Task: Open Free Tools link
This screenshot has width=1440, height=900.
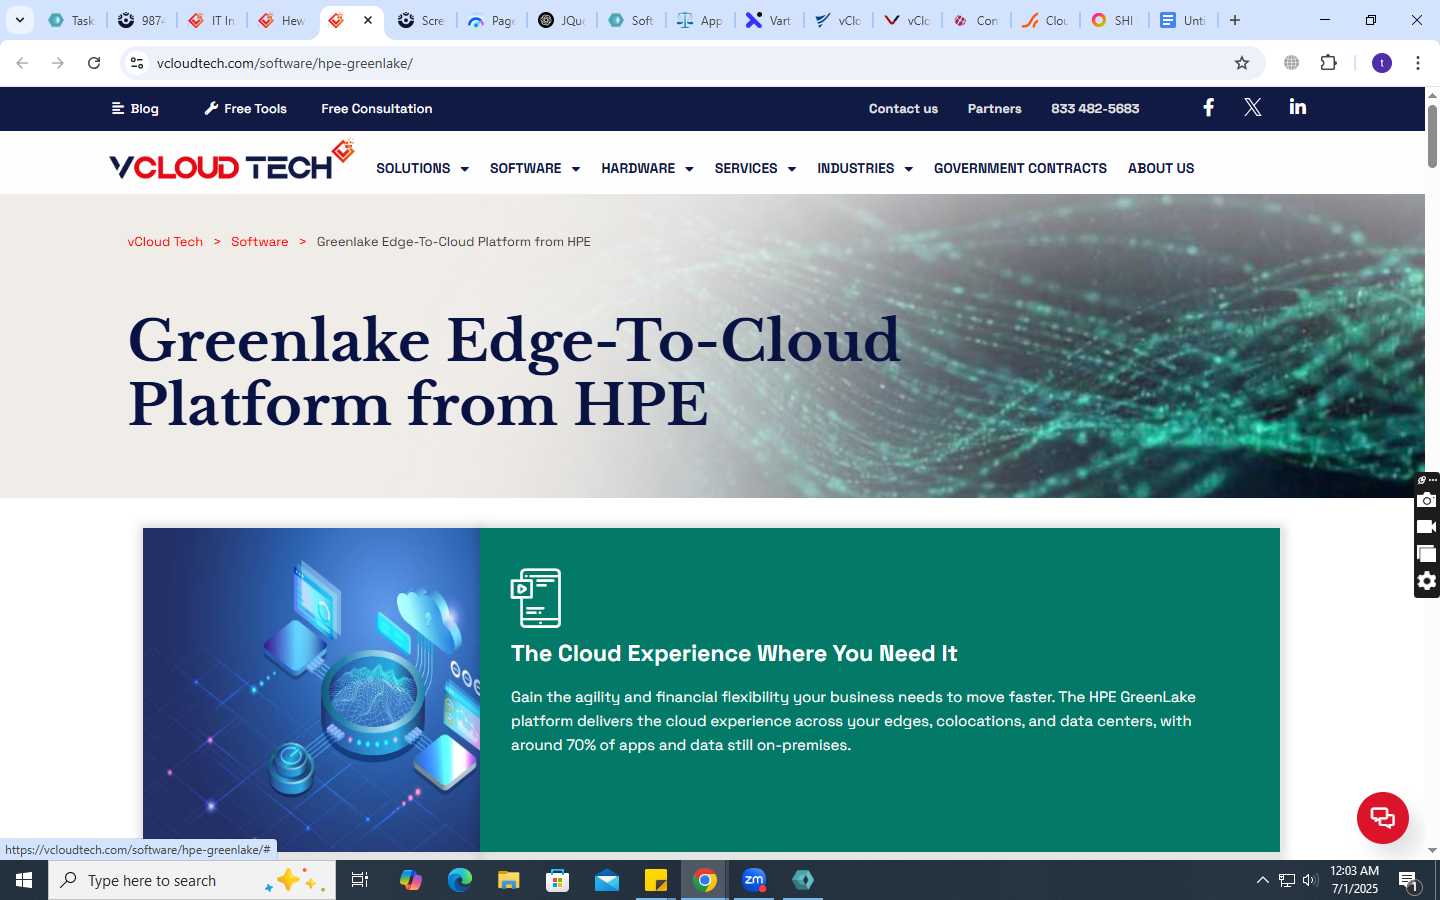Action: coord(245,108)
